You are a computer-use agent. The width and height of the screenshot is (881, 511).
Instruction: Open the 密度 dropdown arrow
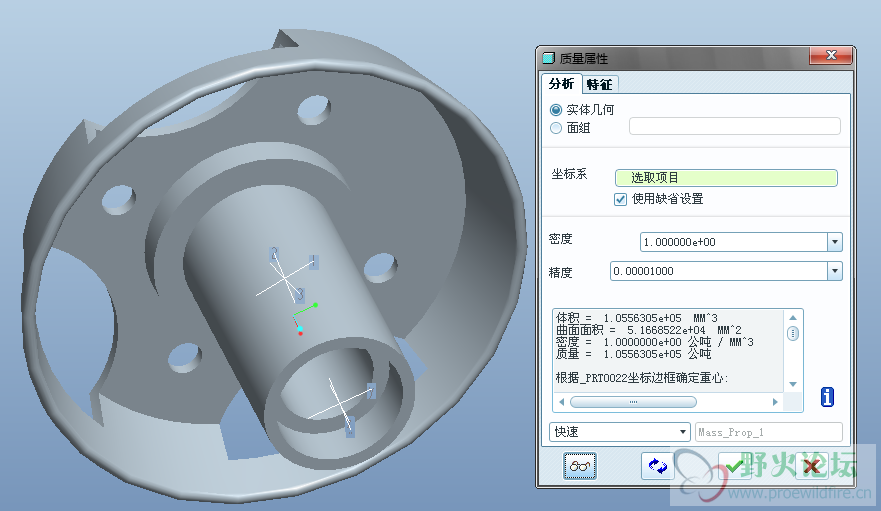[x=835, y=242]
